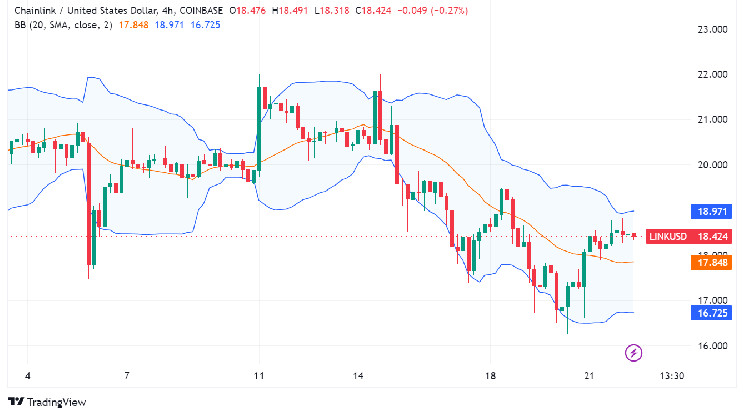This screenshot has width=745, height=417.
Task: Click the −0.049 (−0.27%) change value
Action: (x=405, y=11)
